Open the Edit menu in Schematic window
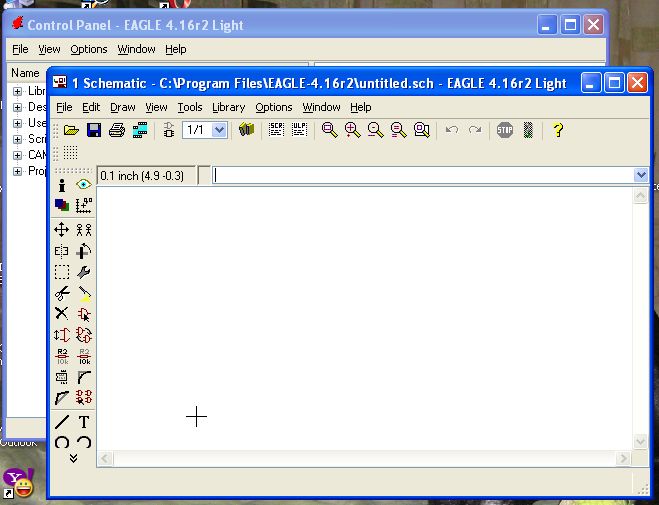The height and width of the screenshot is (505, 659). [91, 108]
